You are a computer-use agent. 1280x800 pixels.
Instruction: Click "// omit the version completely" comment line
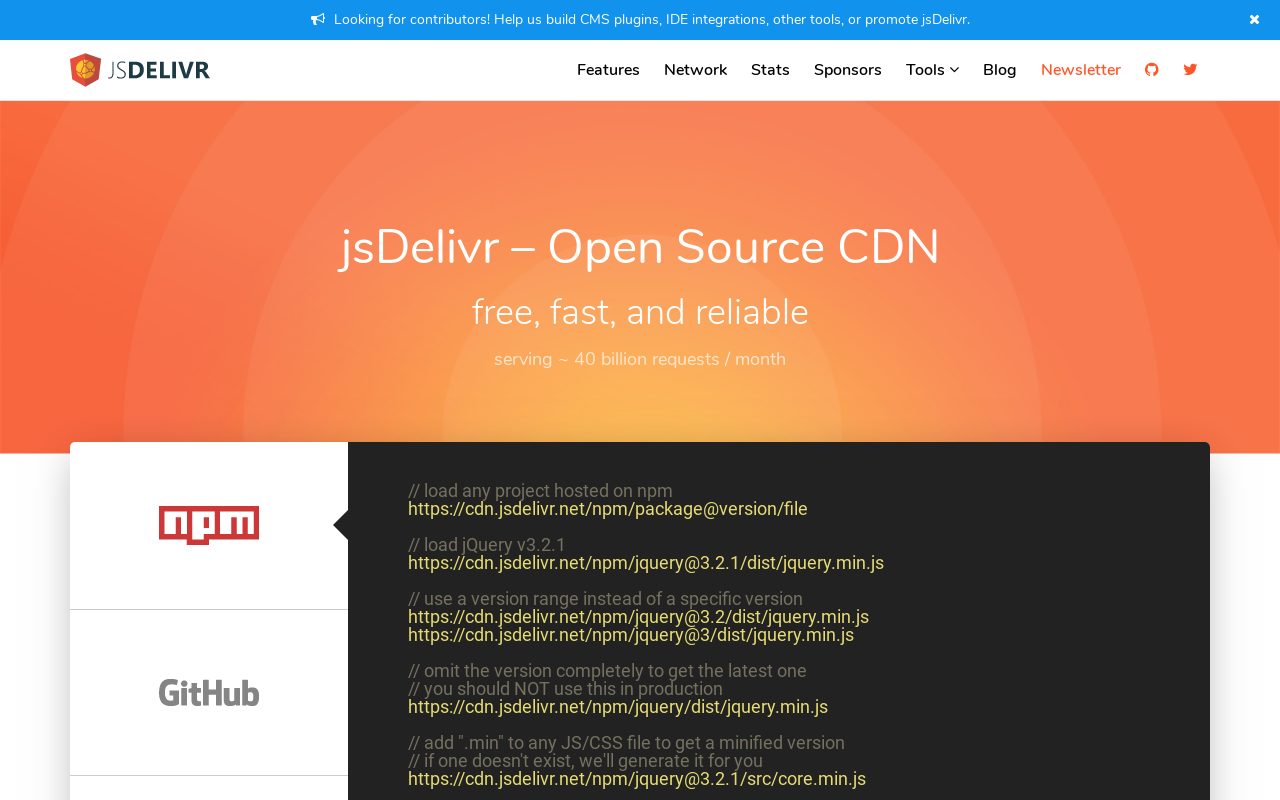pos(607,671)
